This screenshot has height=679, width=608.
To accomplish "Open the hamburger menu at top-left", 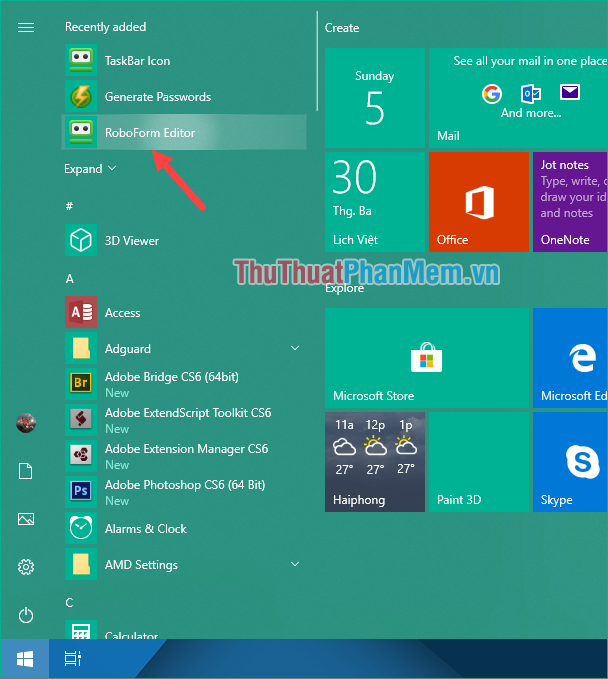I will coord(26,27).
